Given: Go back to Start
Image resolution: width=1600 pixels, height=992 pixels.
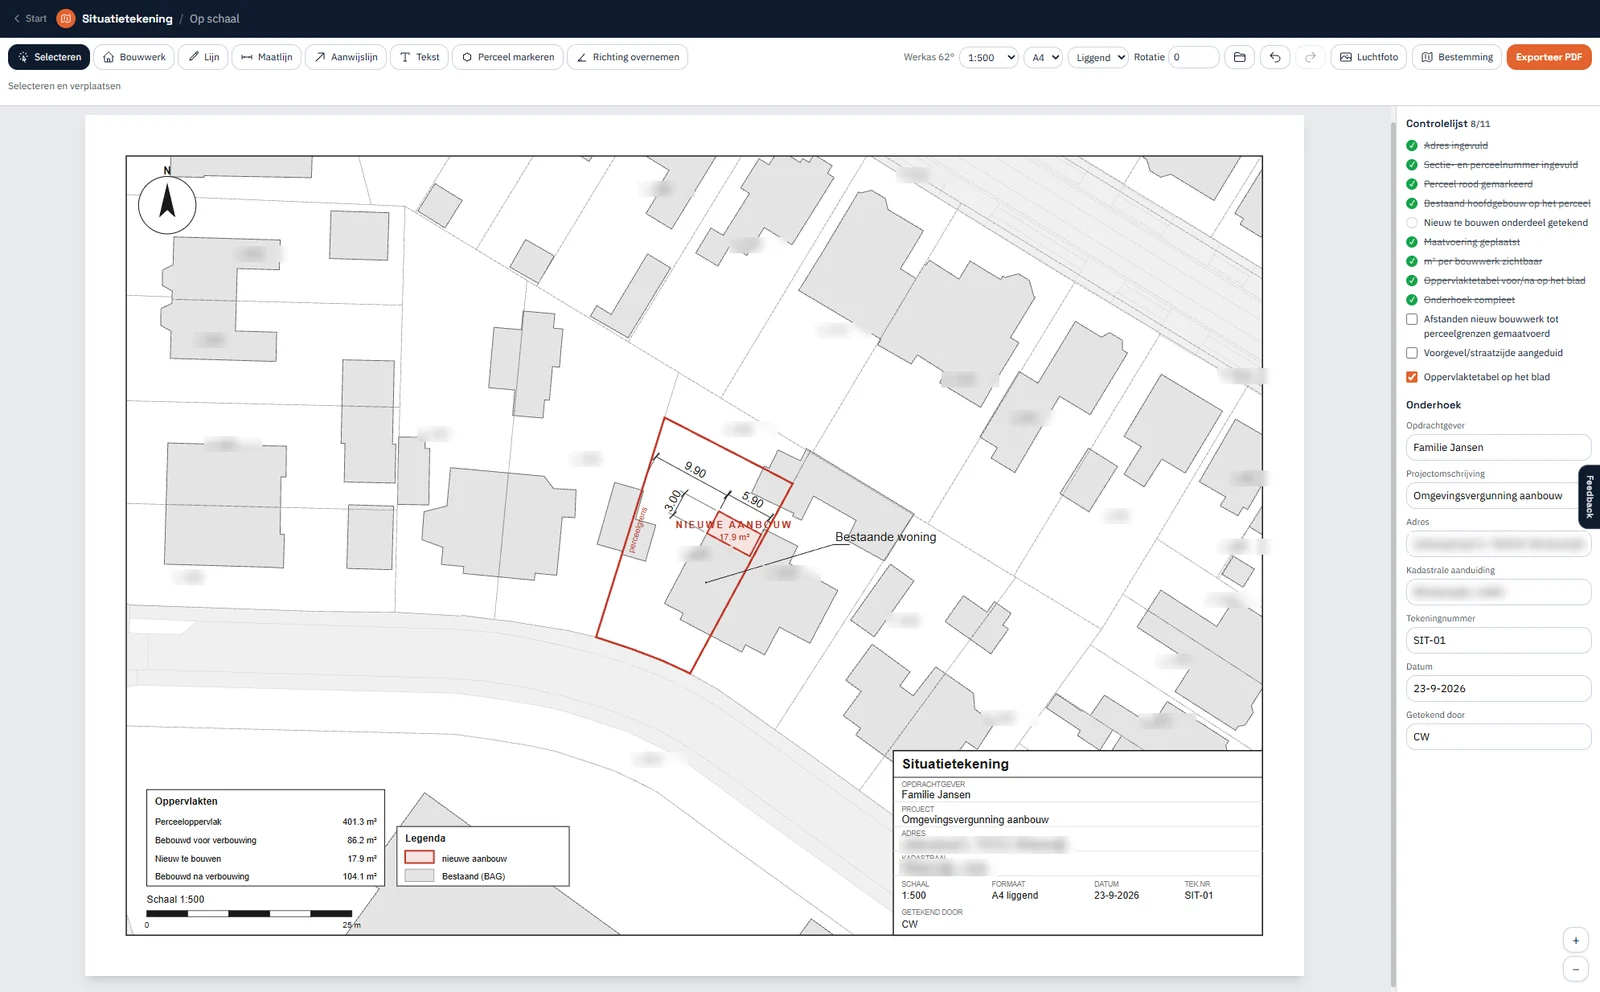Looking at the screenshot, I should tap(30, 19).
